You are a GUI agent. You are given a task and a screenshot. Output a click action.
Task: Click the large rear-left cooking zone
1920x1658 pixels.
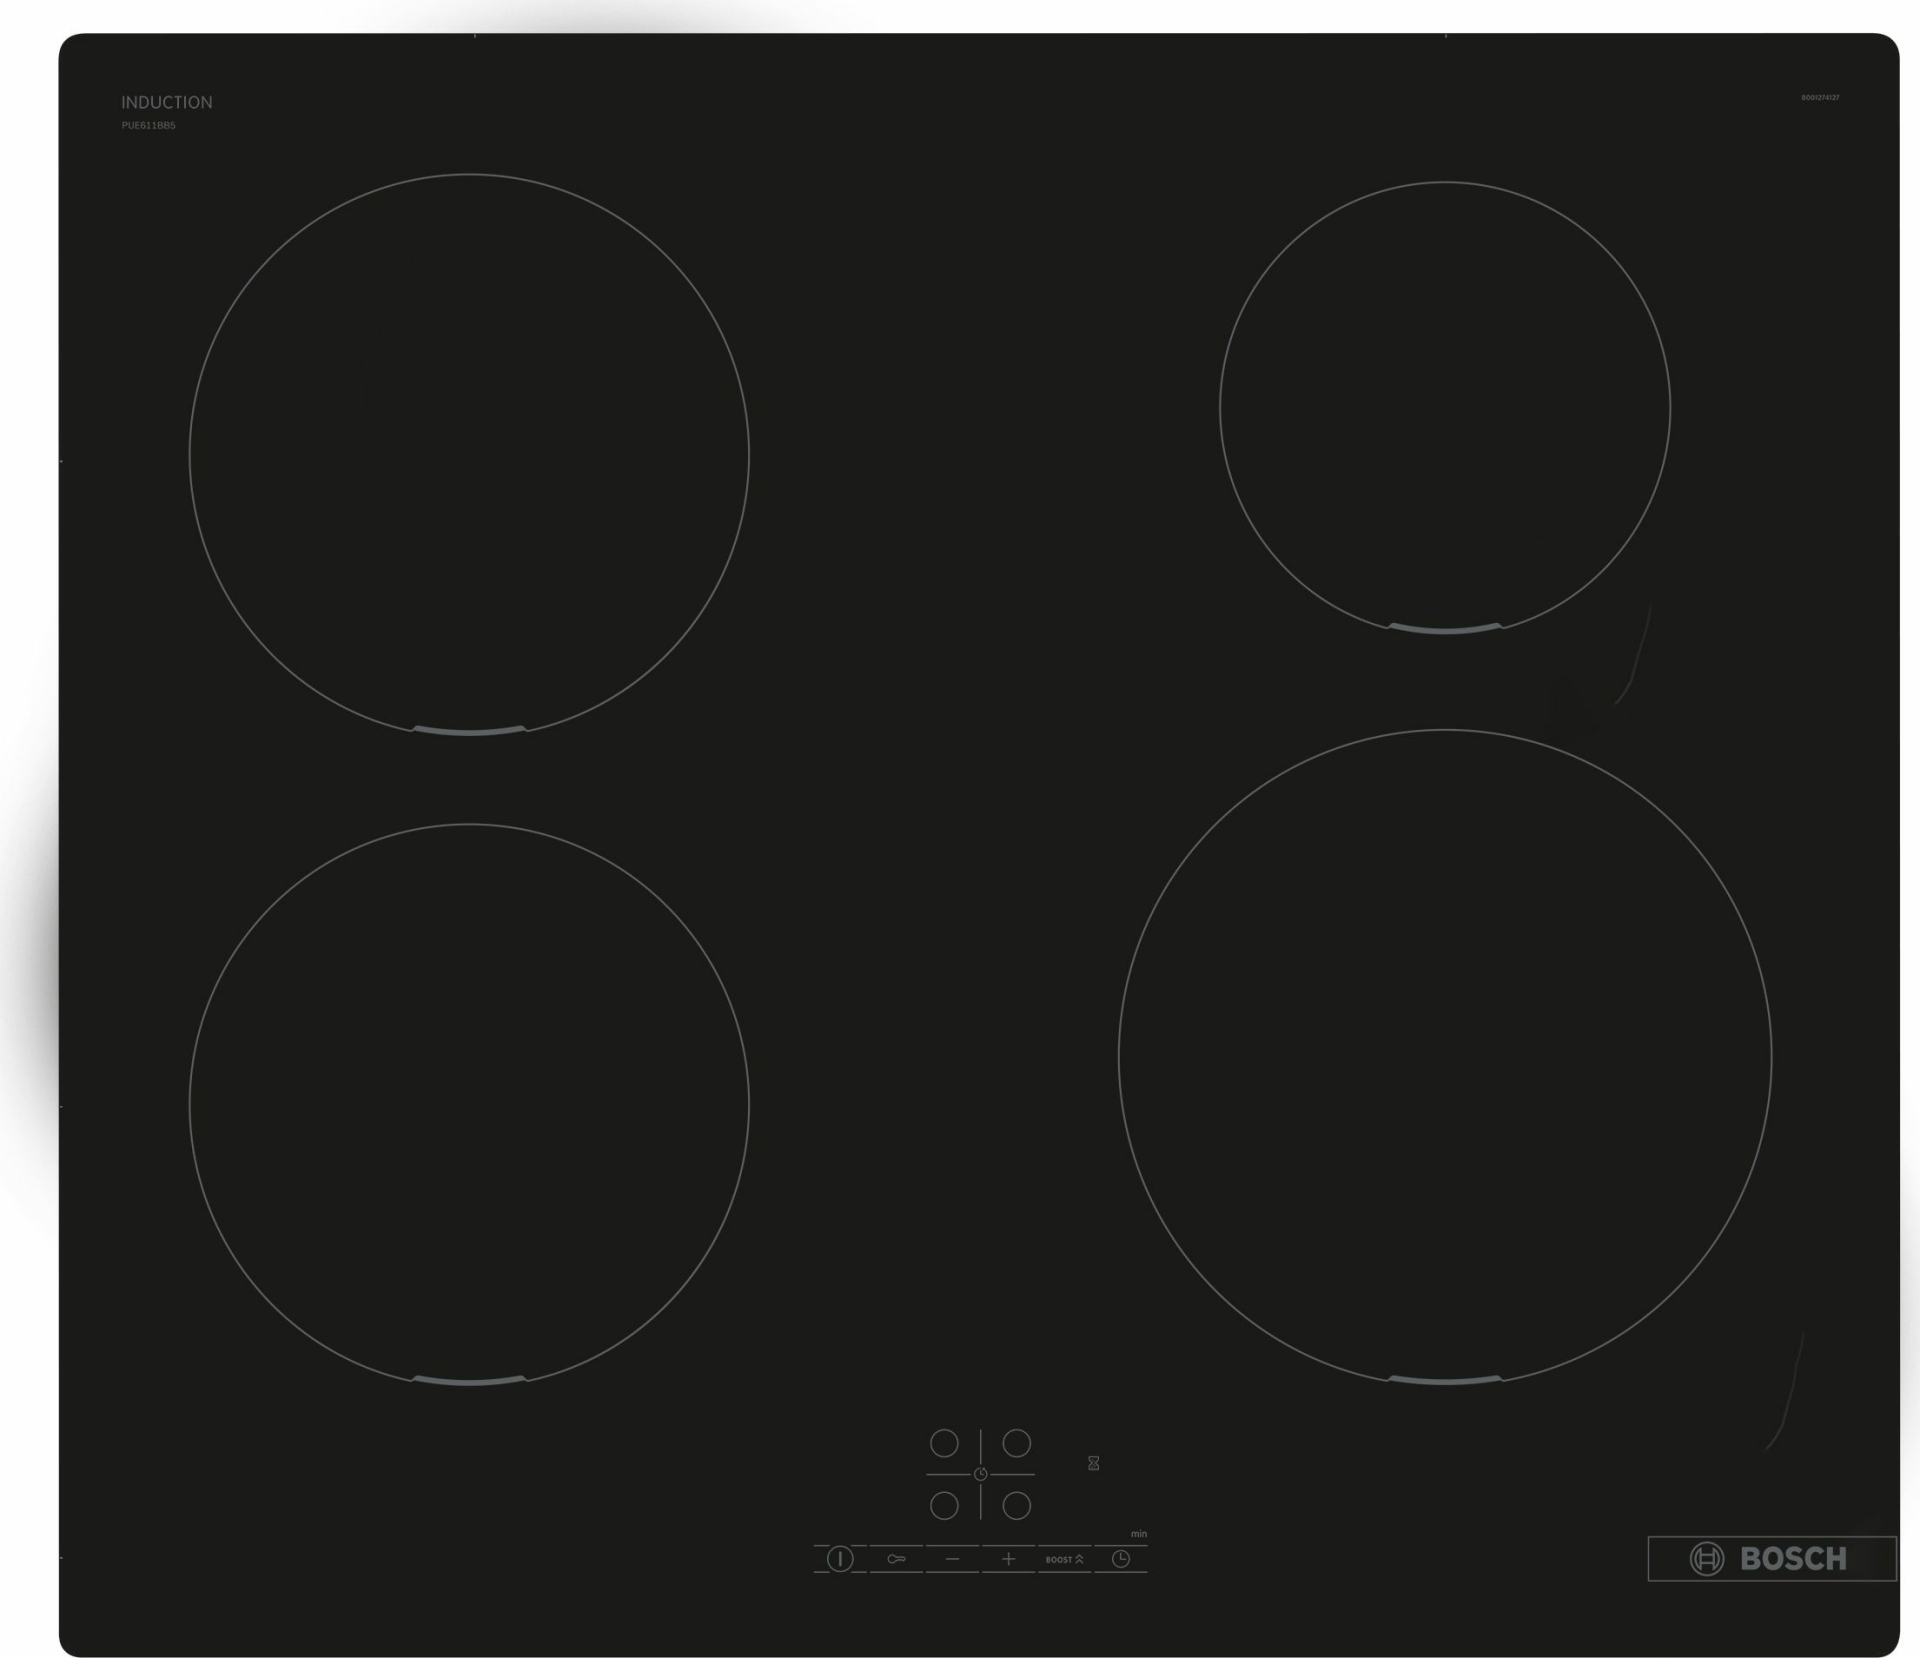tap(469, 454)
